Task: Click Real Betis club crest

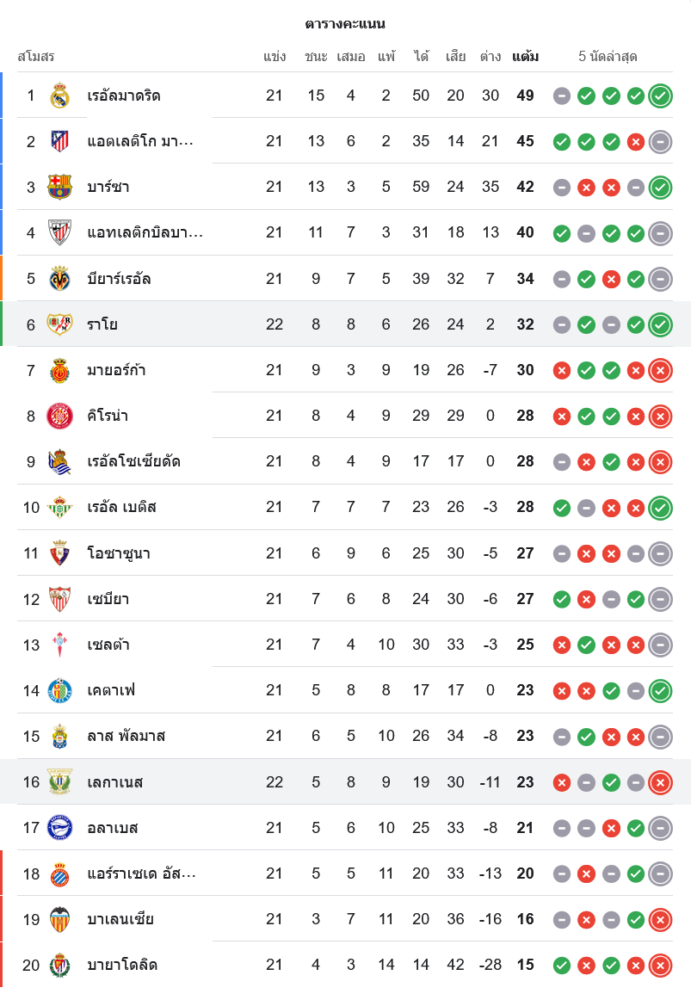Action: pyautogui.click(x=60, y=507)
